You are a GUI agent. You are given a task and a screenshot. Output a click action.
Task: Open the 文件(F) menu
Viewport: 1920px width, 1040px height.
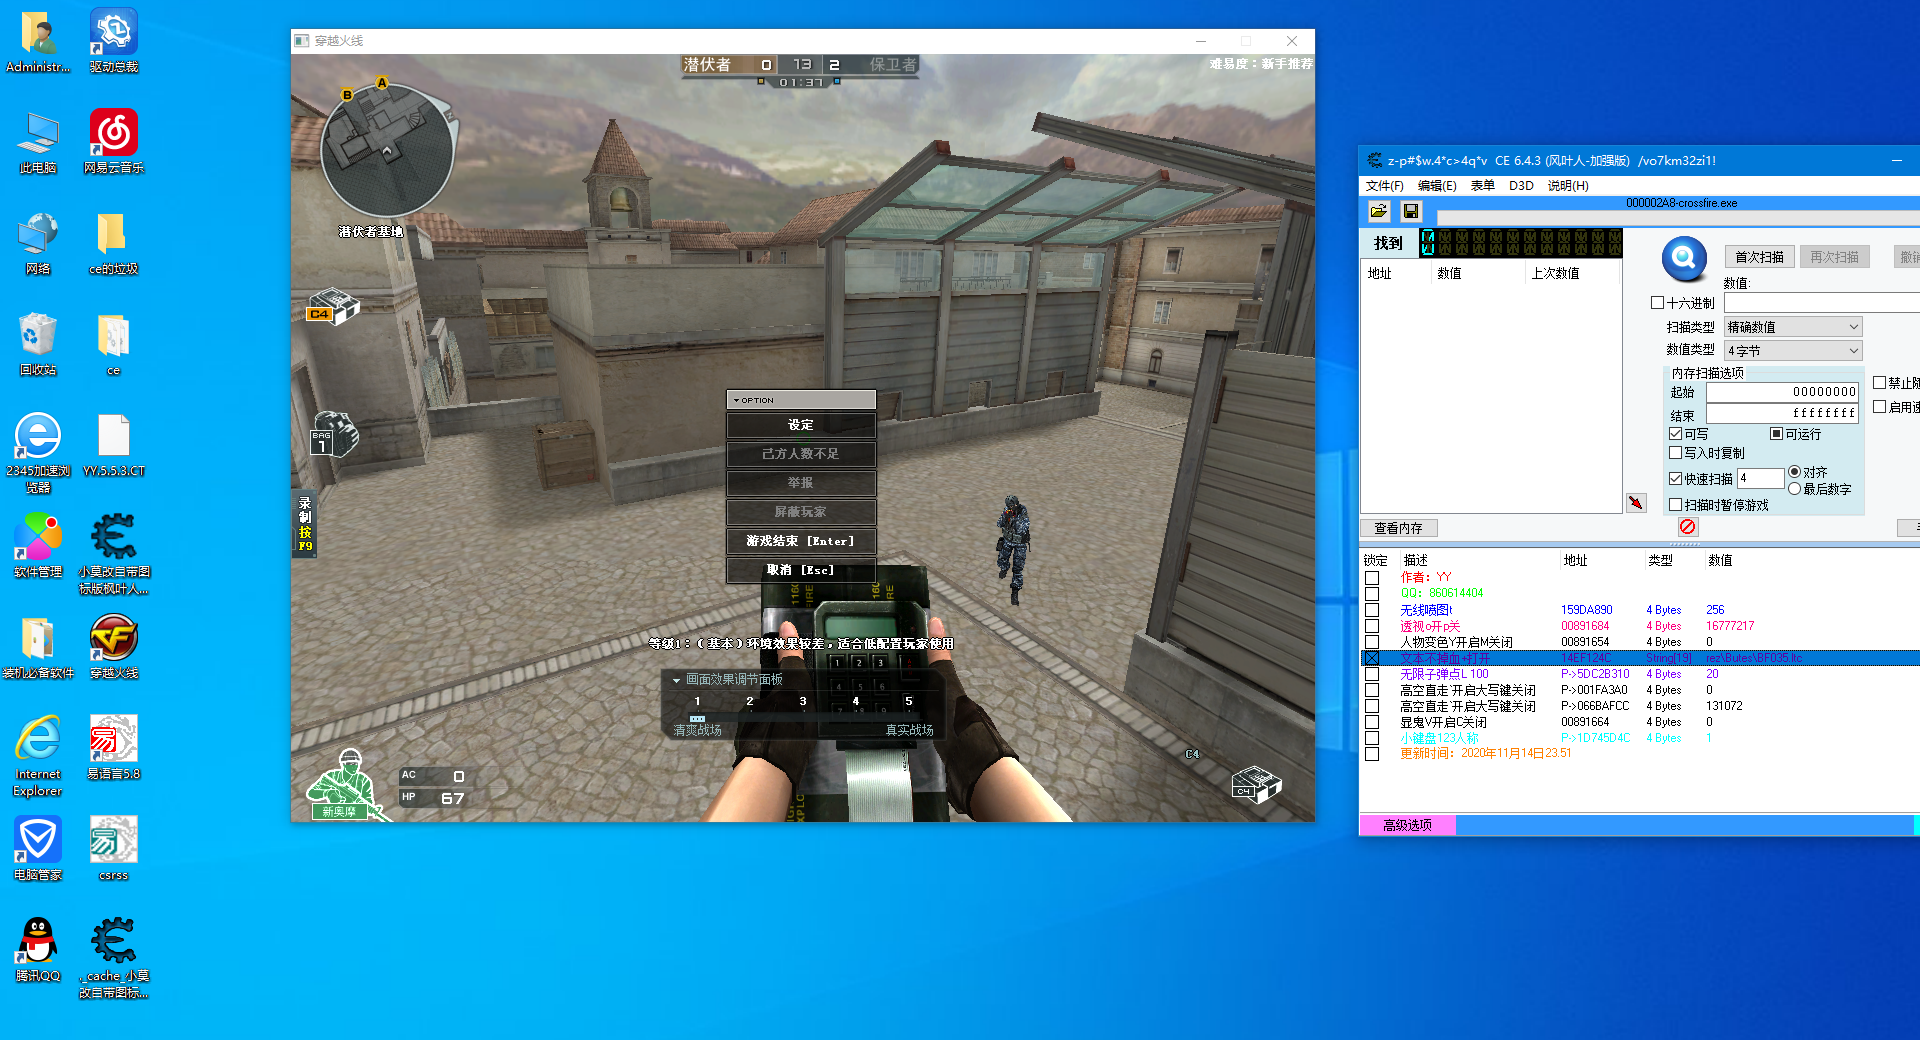[x=1385, y=186]
